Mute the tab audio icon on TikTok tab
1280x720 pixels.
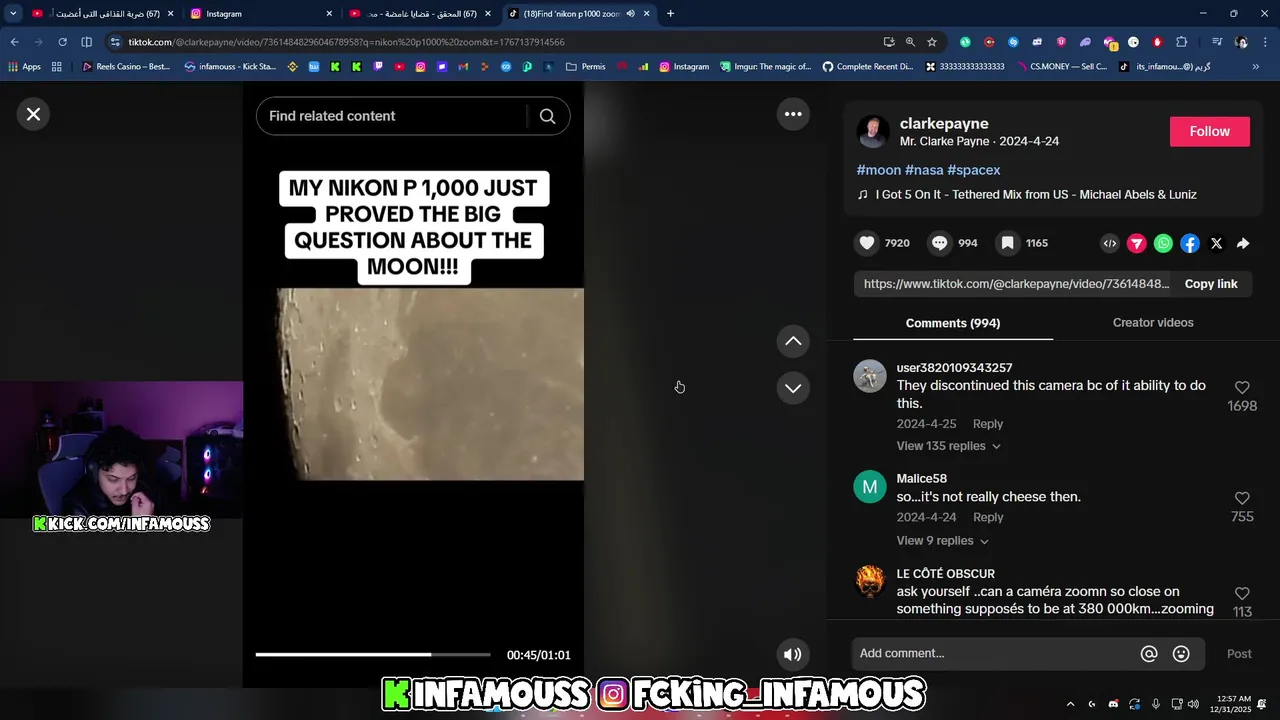tap(631, 14)
